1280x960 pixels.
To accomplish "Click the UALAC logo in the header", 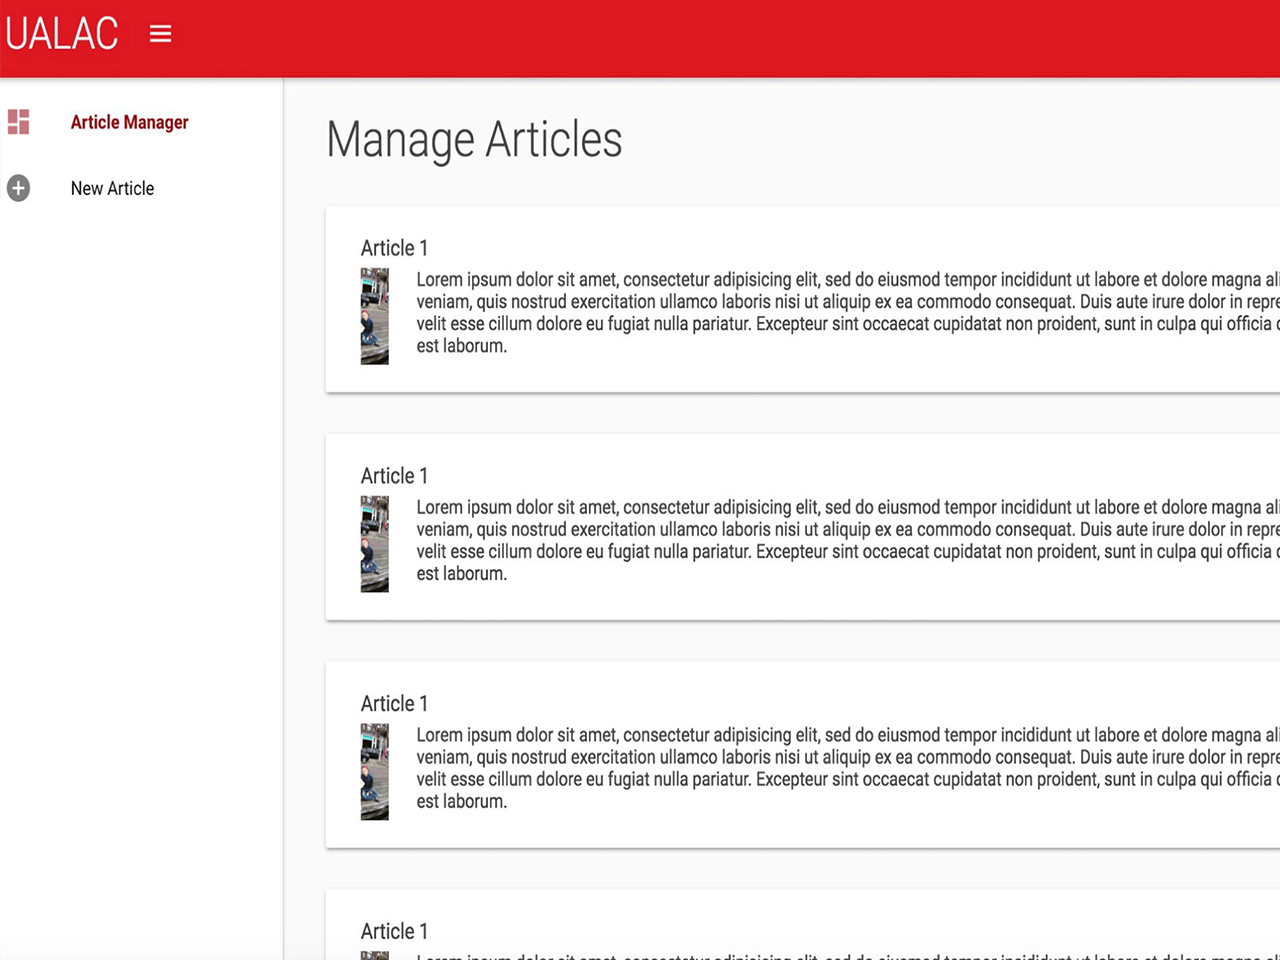I will (x=62, y=33).
